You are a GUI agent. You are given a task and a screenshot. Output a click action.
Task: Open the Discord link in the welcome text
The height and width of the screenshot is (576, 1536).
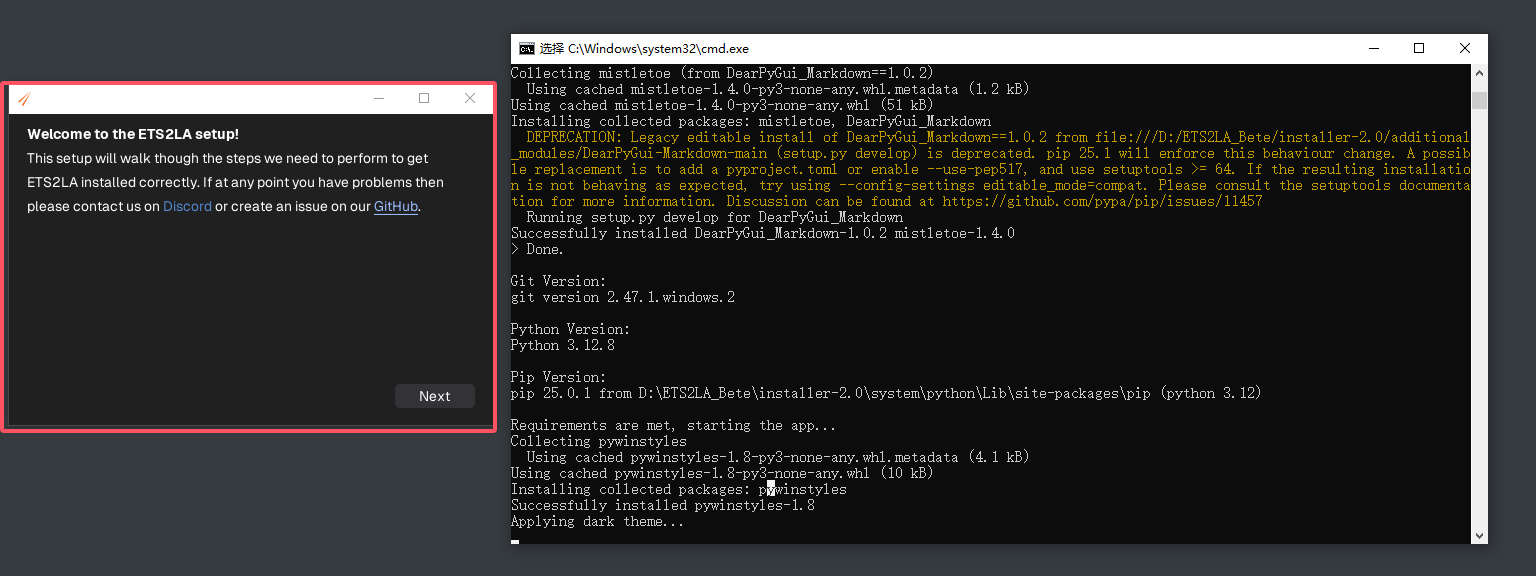click(188, 206)
